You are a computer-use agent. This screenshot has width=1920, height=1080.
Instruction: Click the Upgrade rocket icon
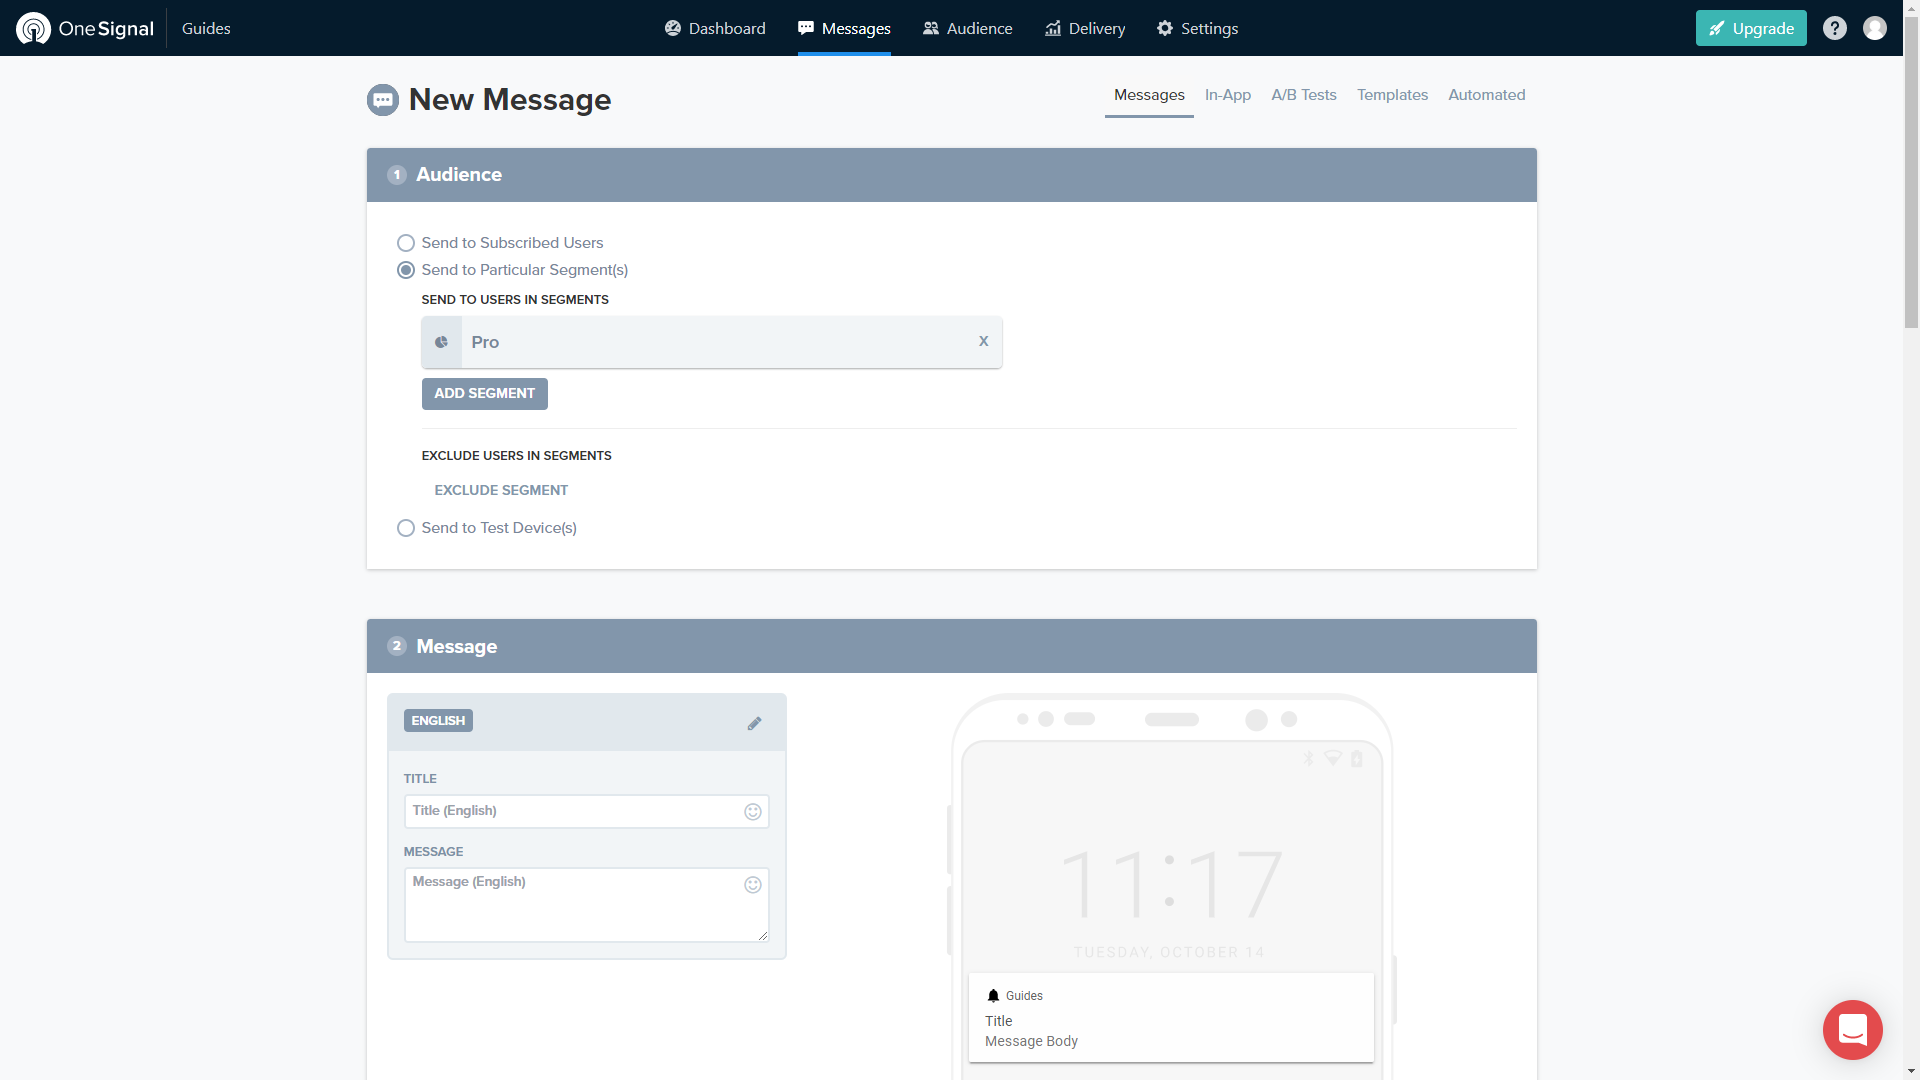(x=1717, y=28)
